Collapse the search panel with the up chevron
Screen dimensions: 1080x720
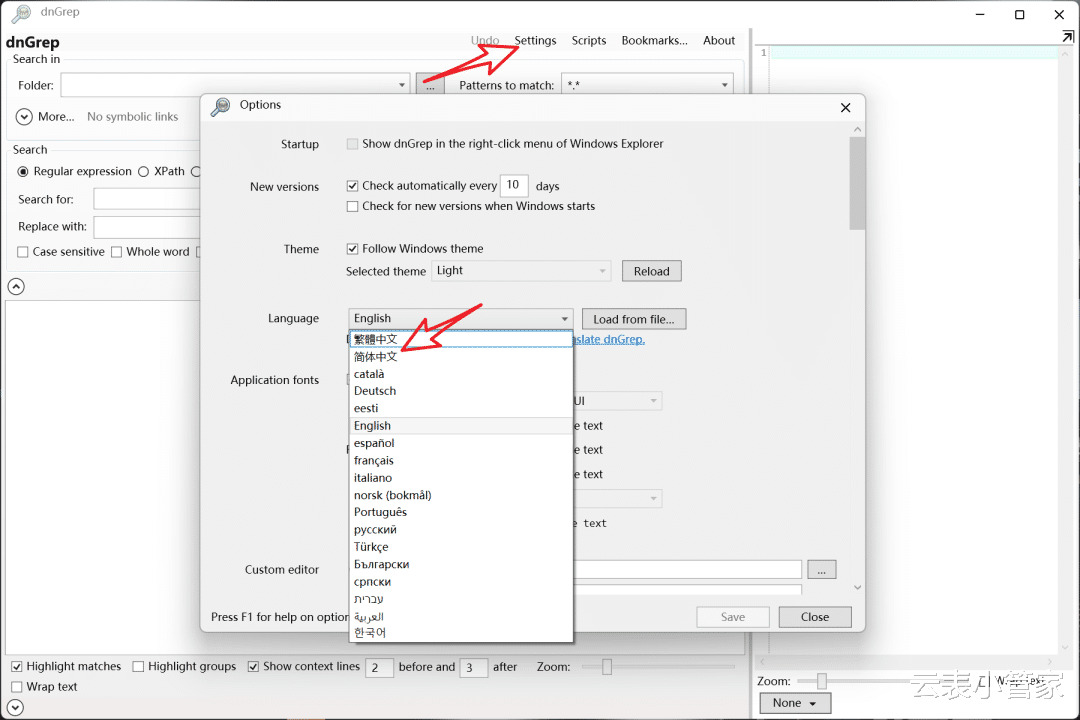pyautogui.click(x=16, y=286)
